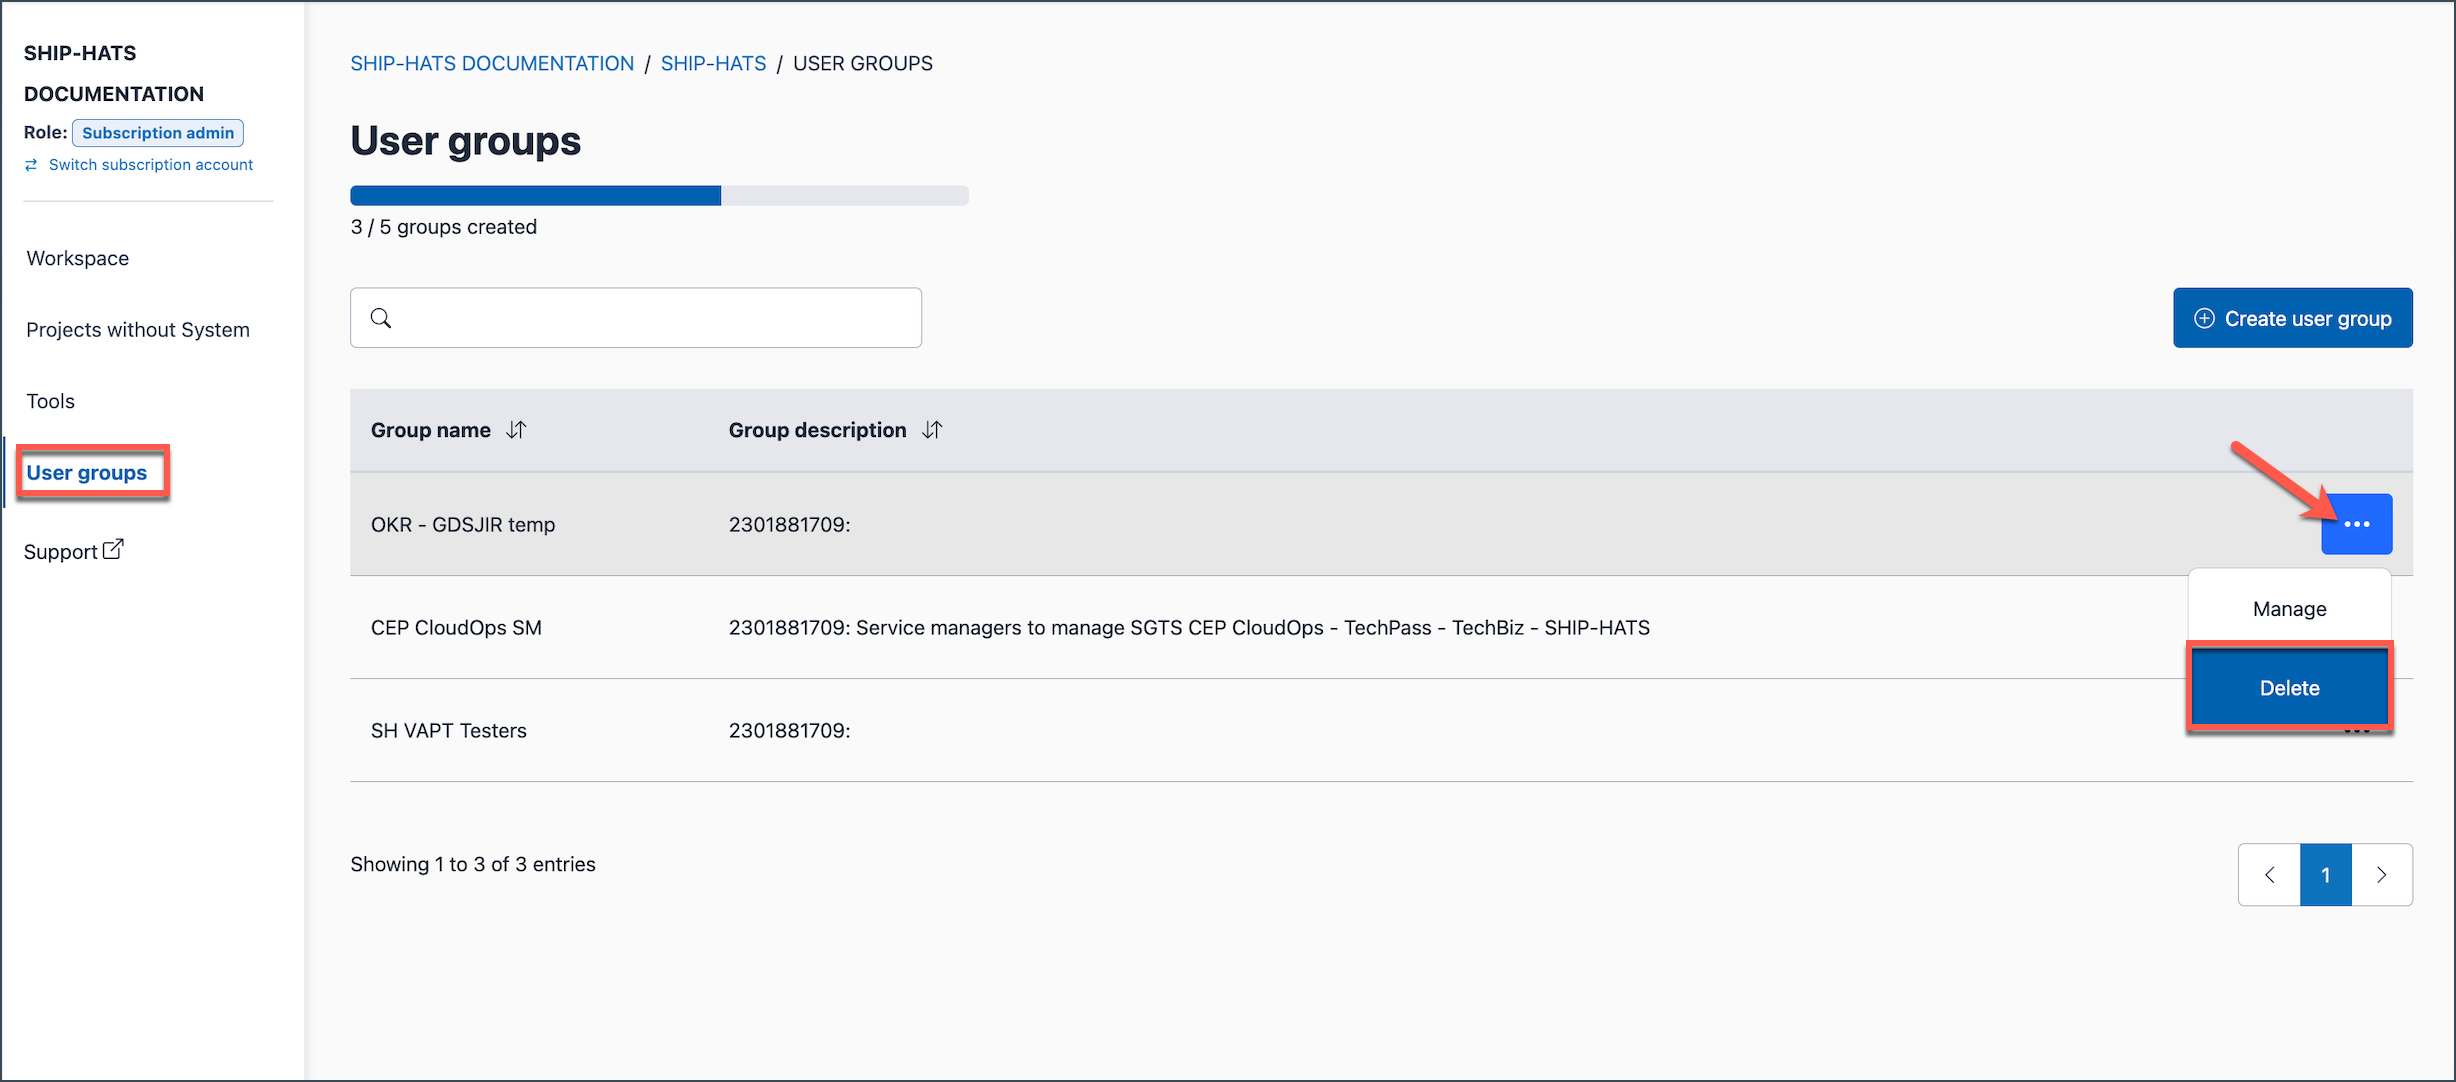Click the groups created progress bar
The width and height of the screenshot is (2456, 1082).
(659, 196)
